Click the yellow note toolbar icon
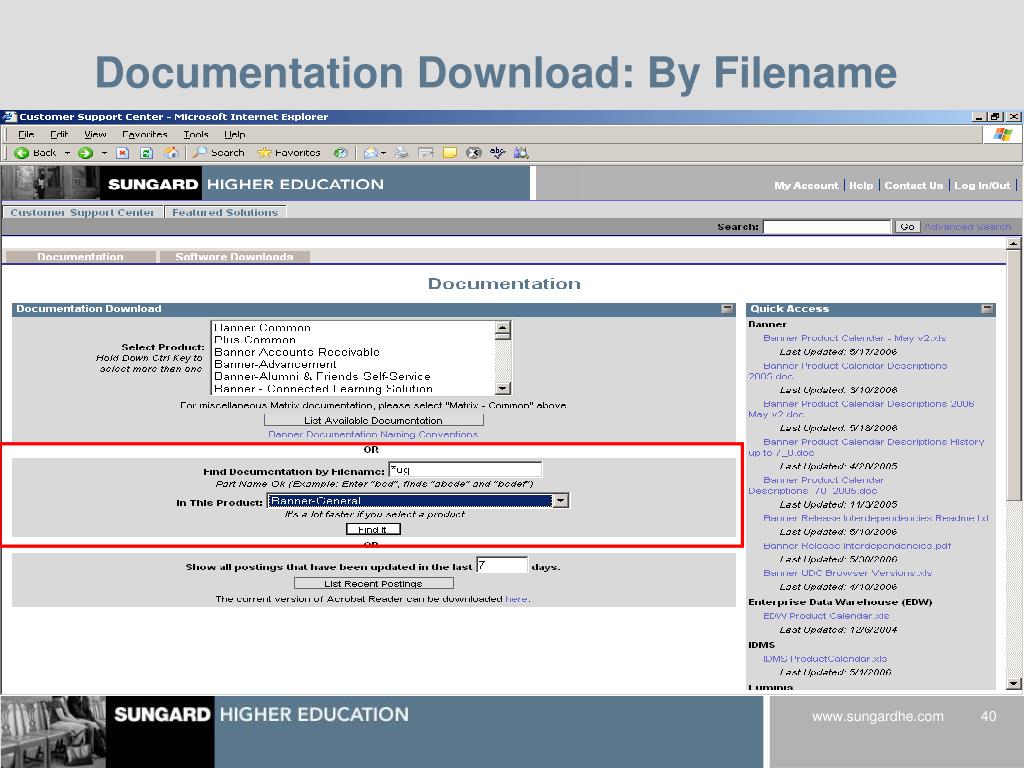1024x768 pixels. pos(450,153)
